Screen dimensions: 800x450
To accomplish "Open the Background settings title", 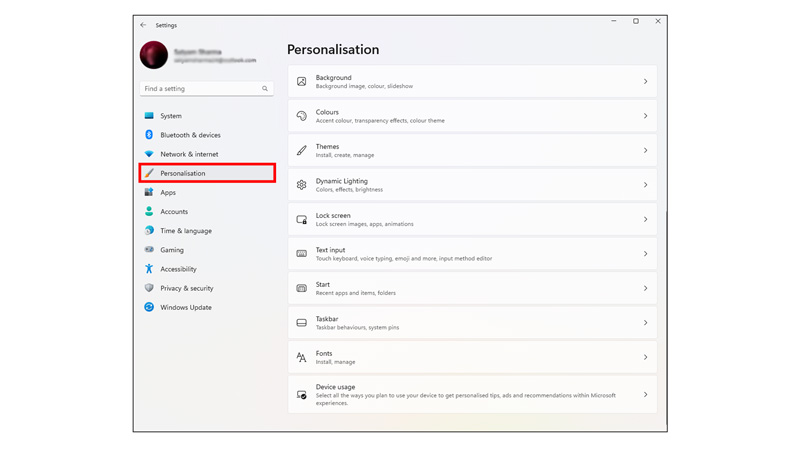I will click(x=333, y=78).
